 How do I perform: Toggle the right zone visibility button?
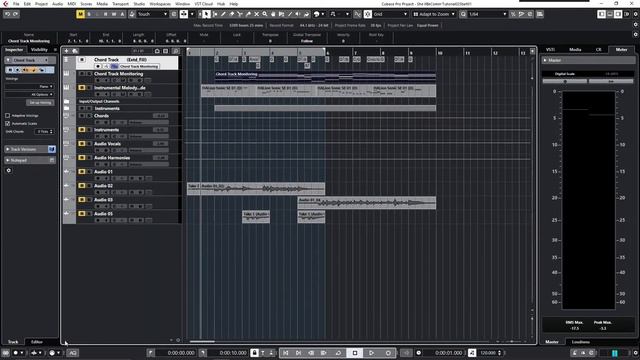click(618, 14)
